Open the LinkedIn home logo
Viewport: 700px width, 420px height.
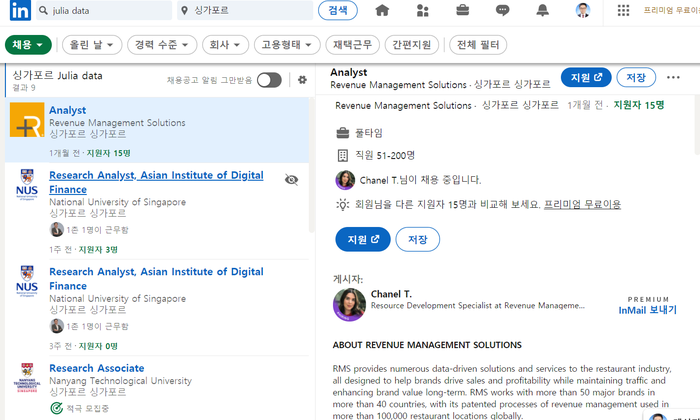pos(20,10)
